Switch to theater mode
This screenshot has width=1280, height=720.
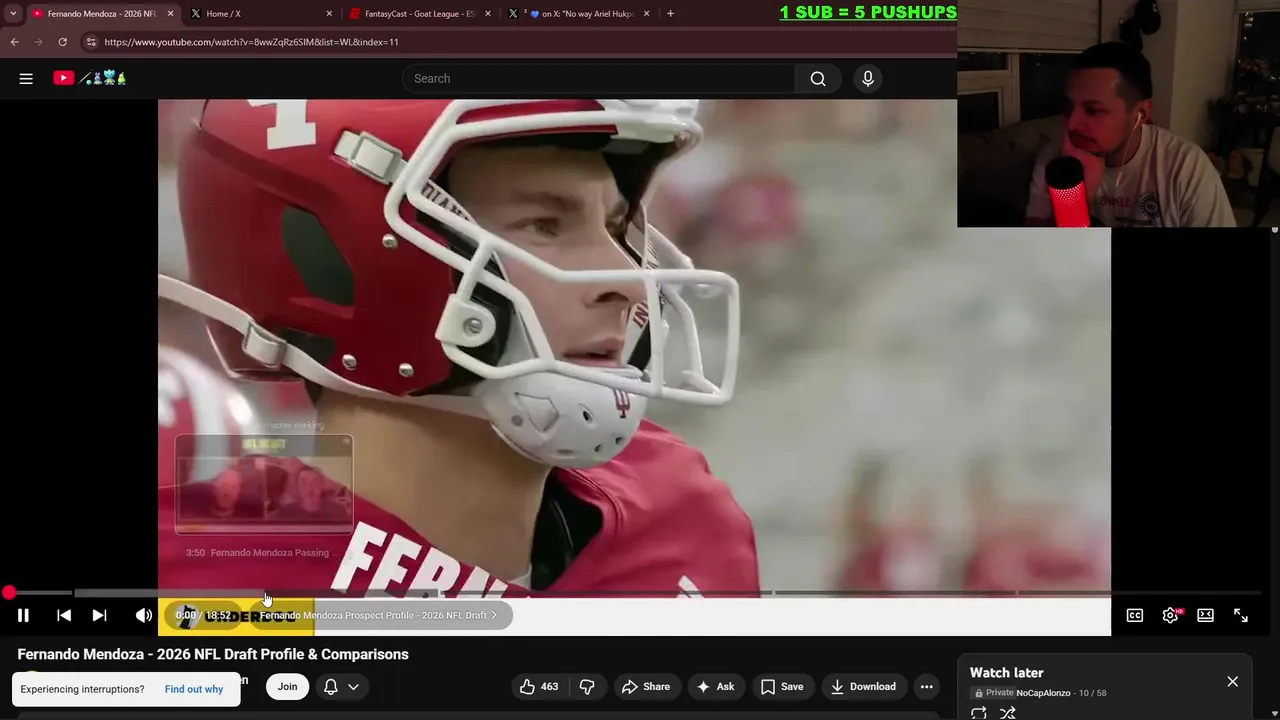1206,615
